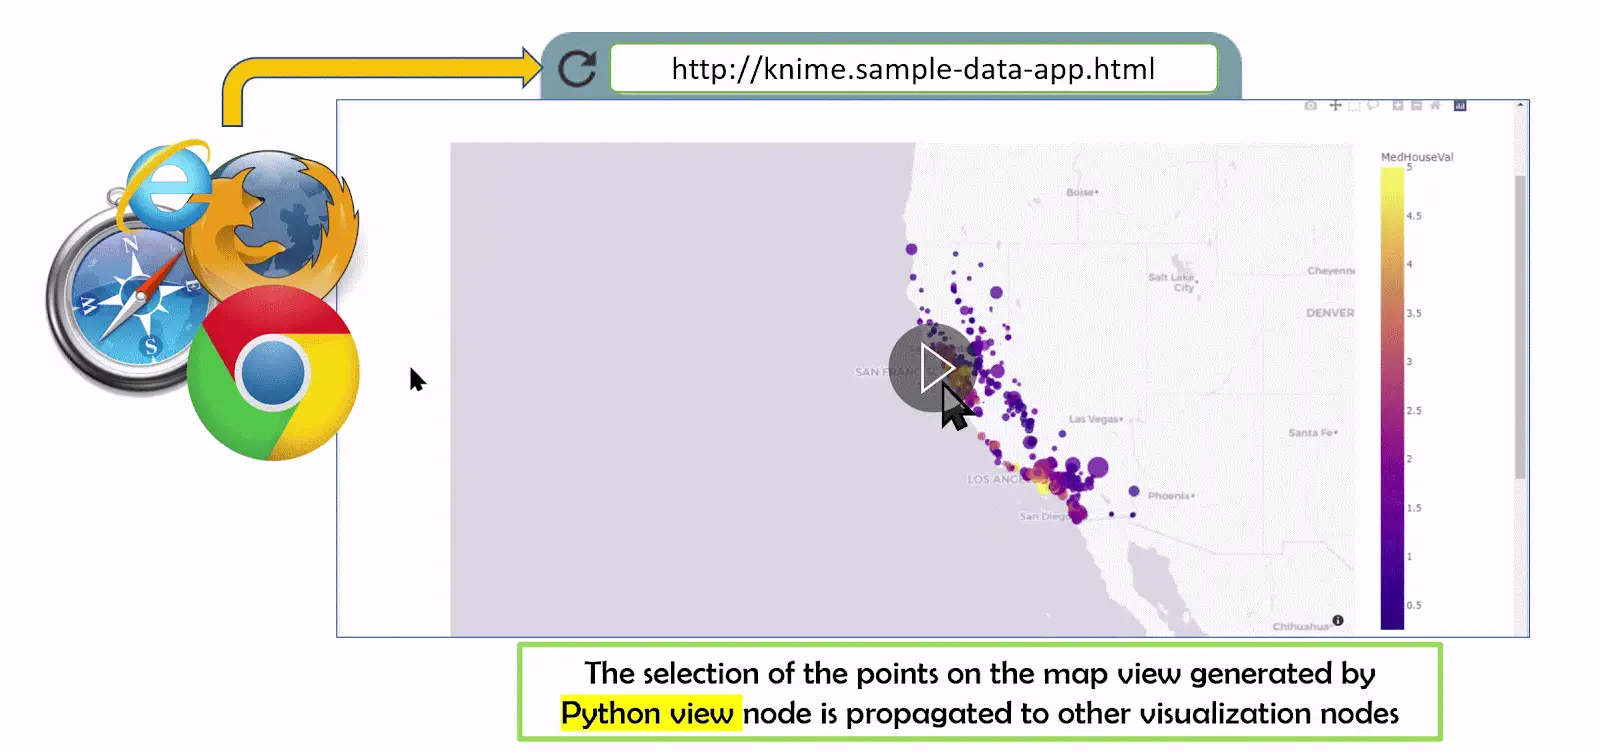Click the DENVER label on the map

coord(1330,313)
